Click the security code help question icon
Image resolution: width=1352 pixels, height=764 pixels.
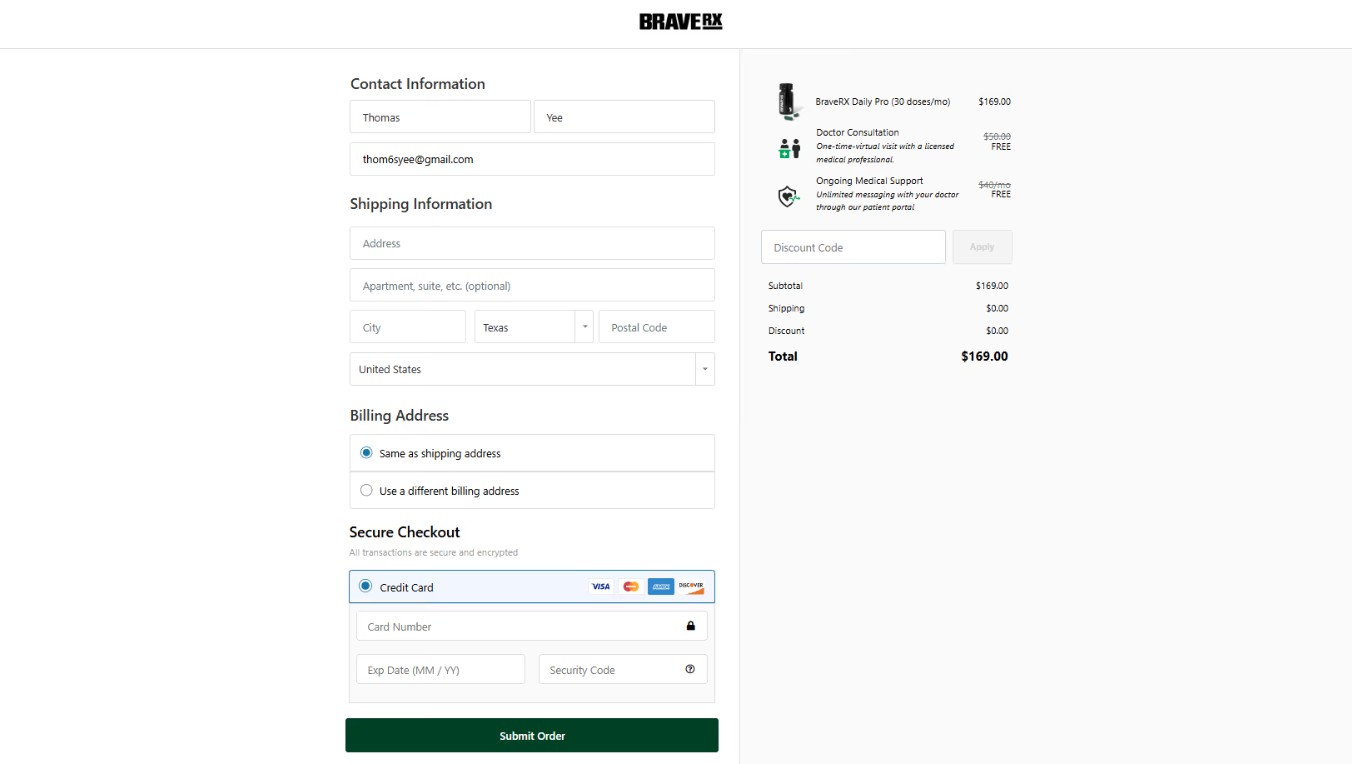coord(690,669)
